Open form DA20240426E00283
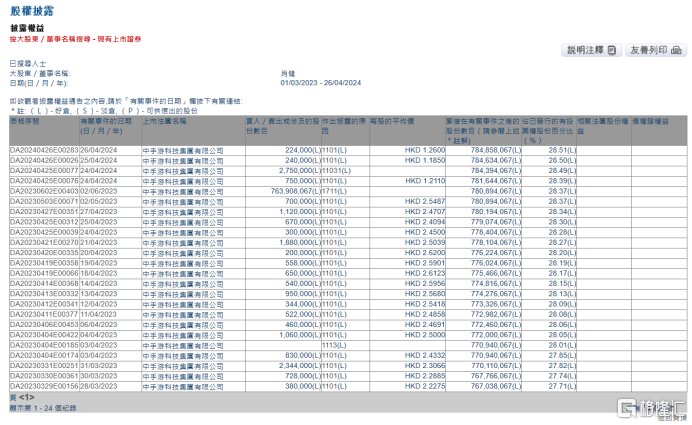Screen dimensions: 692x425 click(44, 150)
